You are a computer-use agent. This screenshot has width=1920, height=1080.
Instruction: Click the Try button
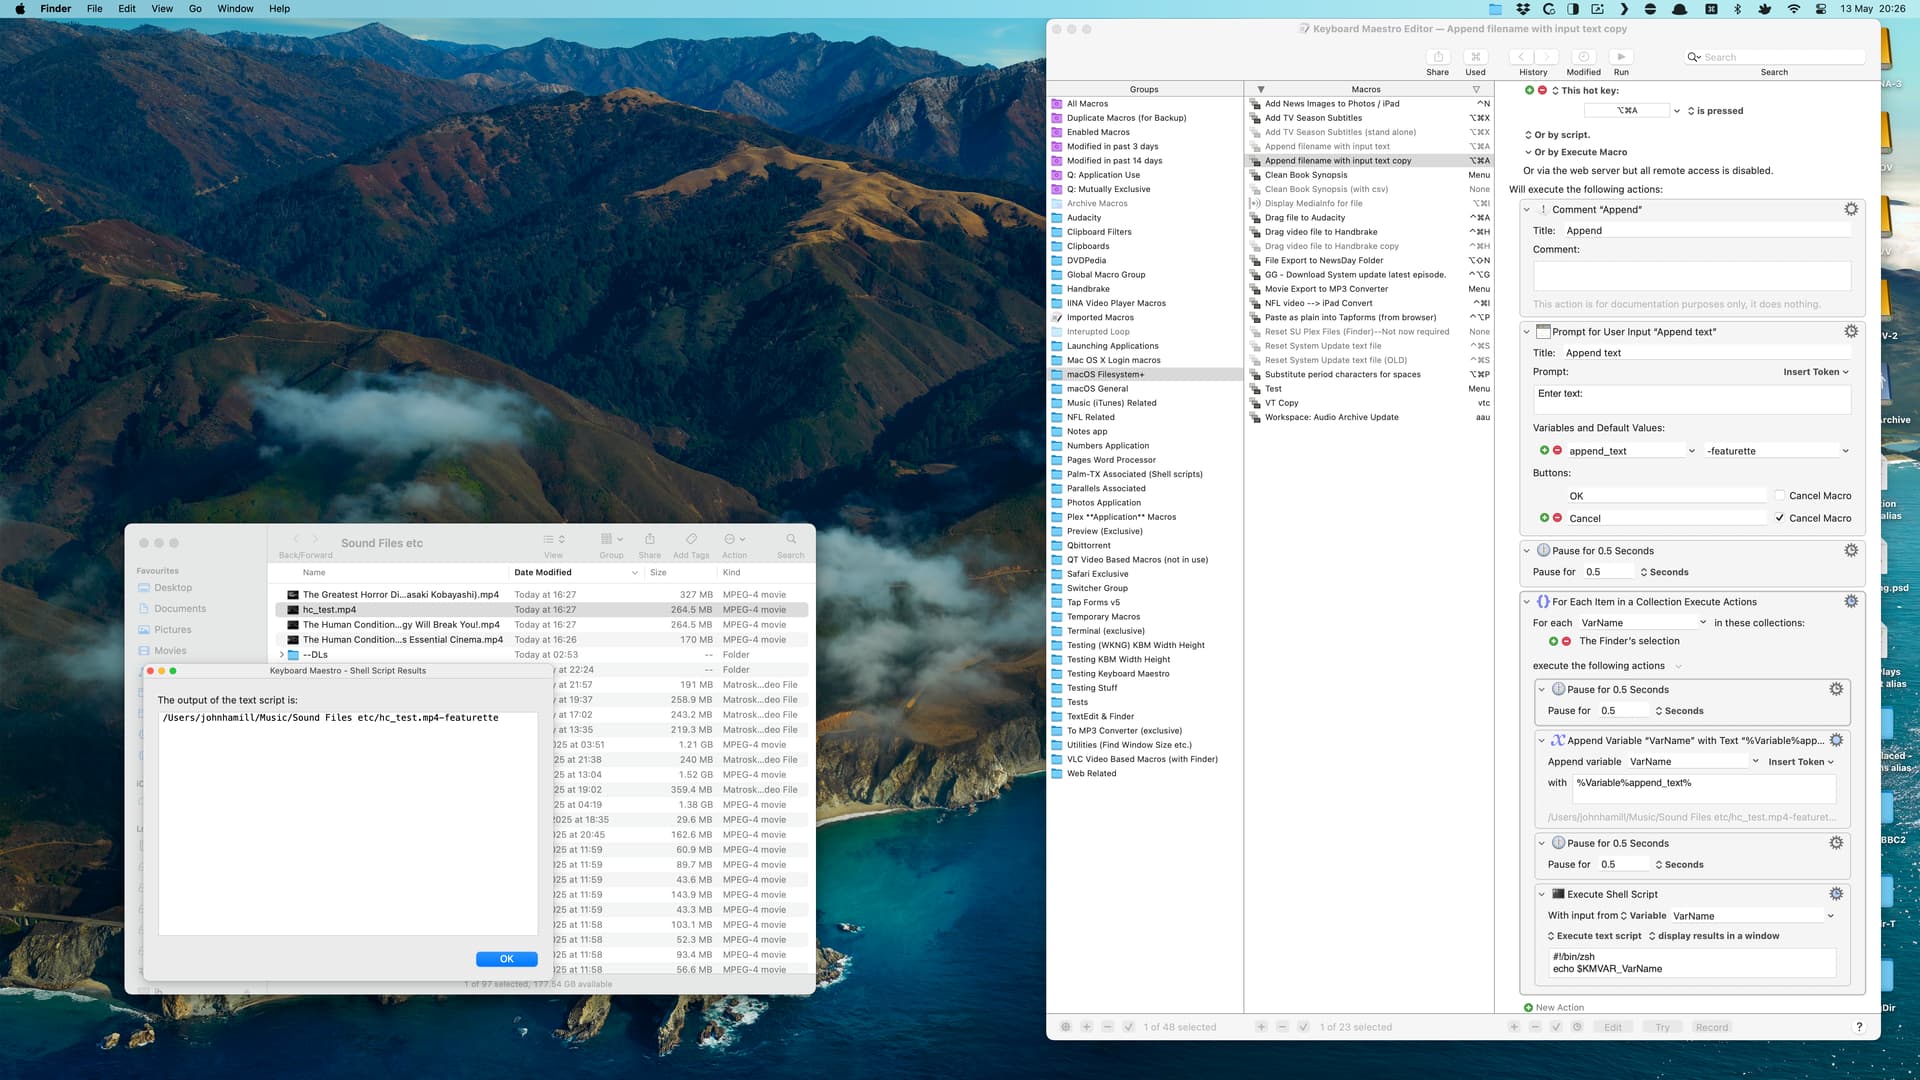1662,1027
